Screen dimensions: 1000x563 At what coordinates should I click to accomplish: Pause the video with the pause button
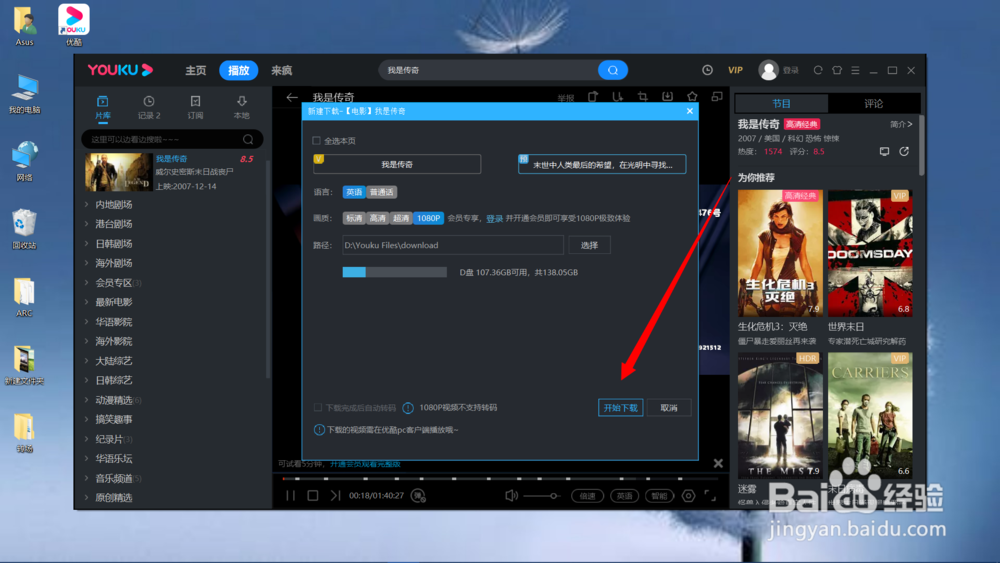[291, 495]
